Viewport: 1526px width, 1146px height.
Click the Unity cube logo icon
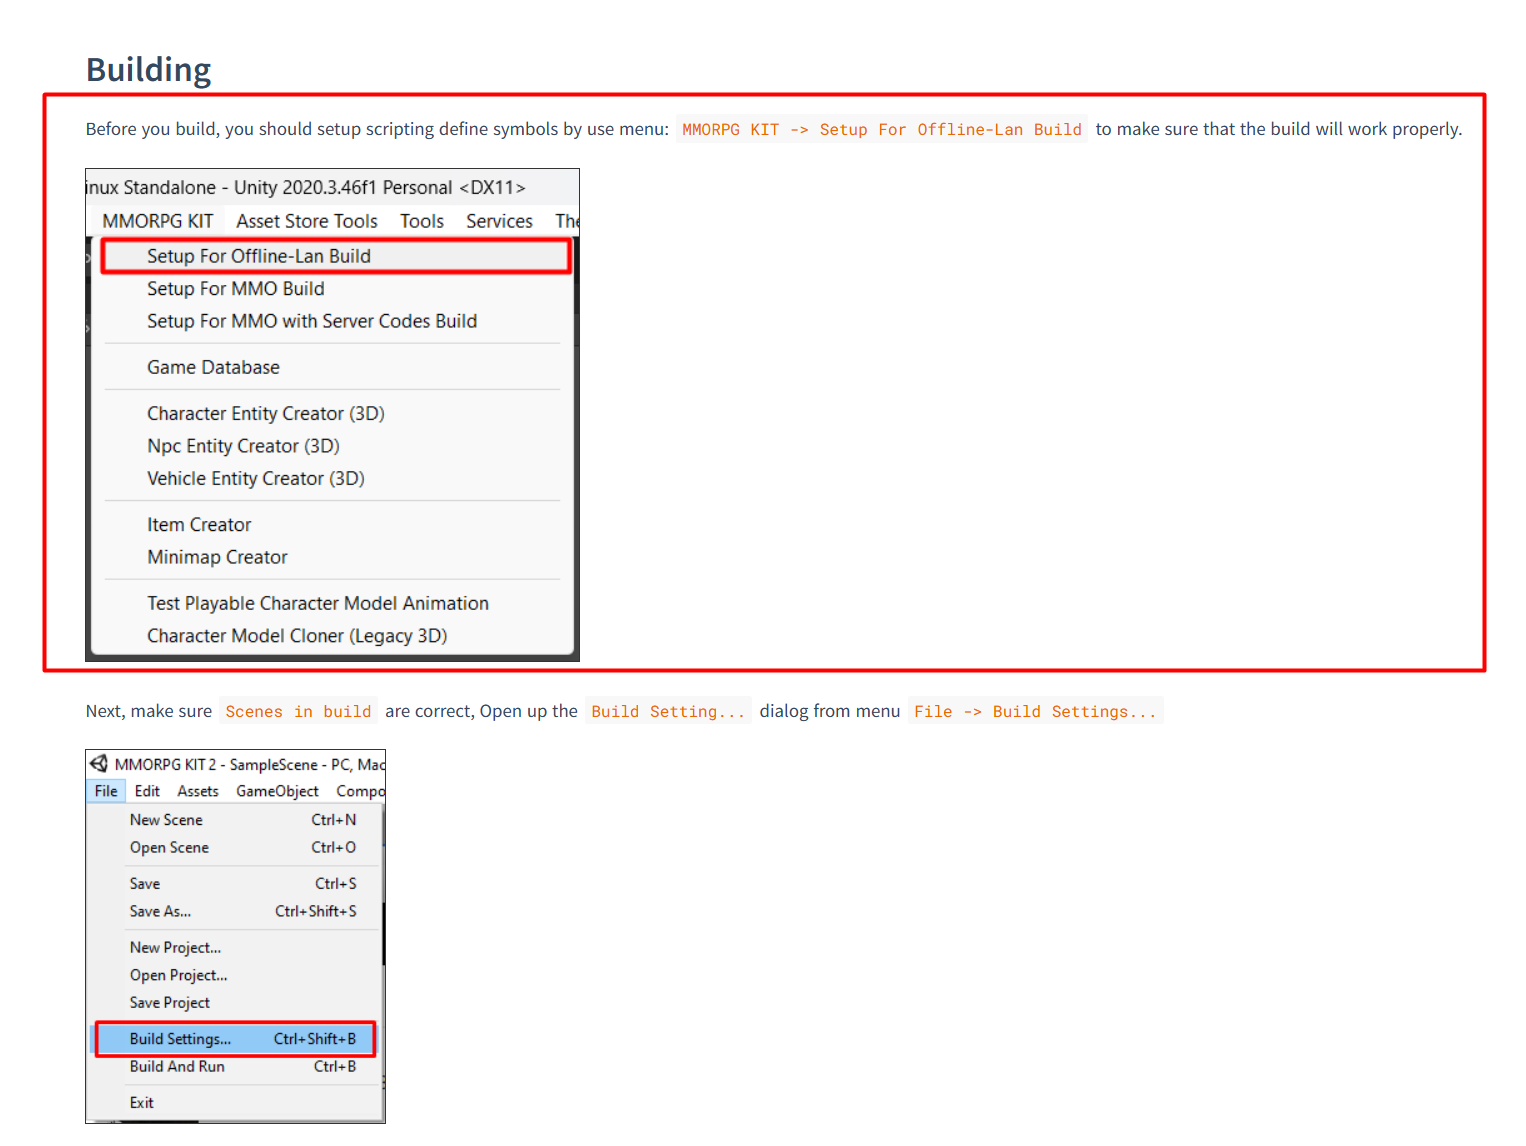pos(99,763)
